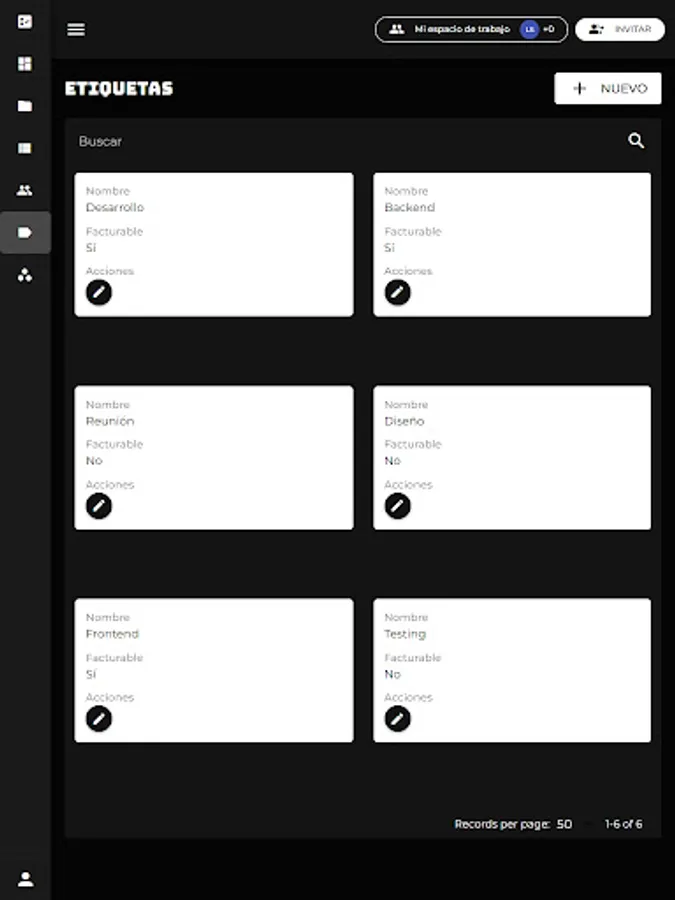Click Facturable value Sí in Backend card
The width and height of the screenshot is (675, 900).
tap(390, 247)
